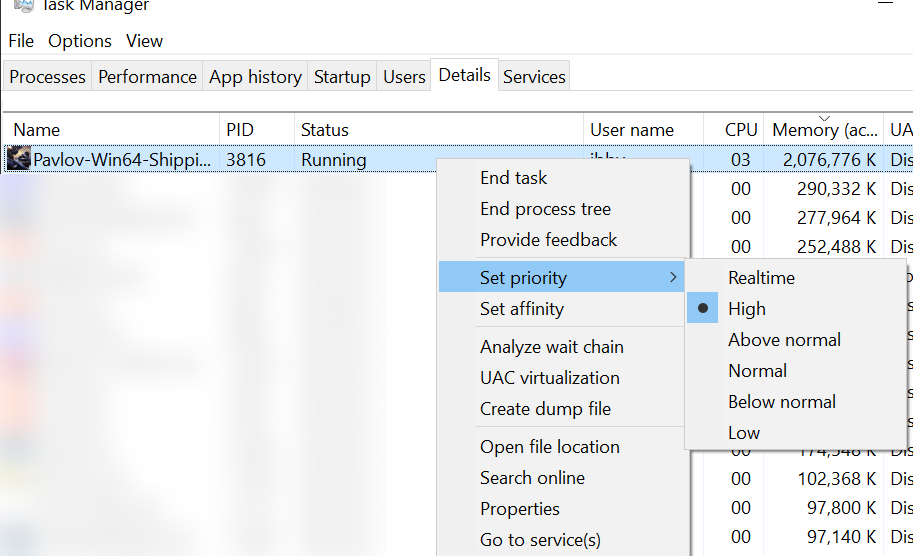Image resolution: width=913 pixels, height=556 pixels.
Task: Click Create dump file
Action: point(545,409)
